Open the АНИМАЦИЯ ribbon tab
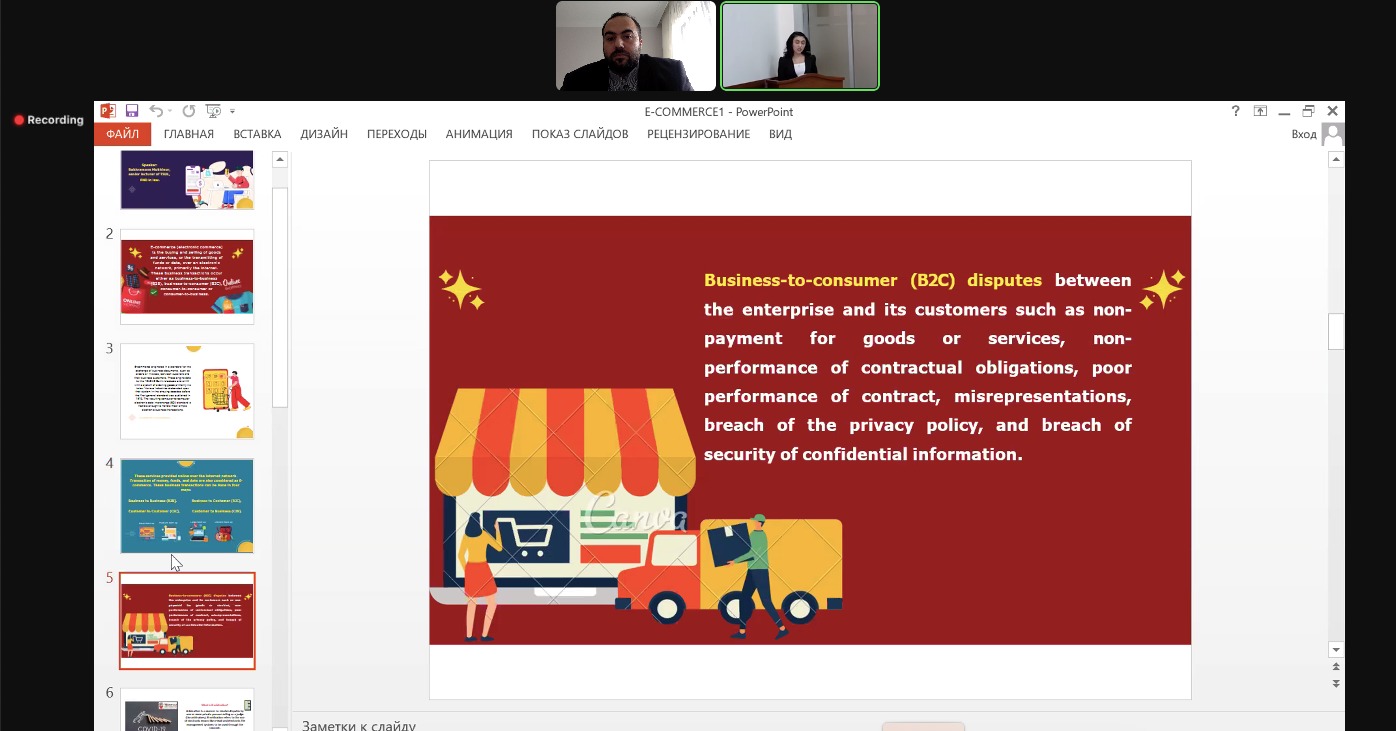The image size is (1396, 731). coord(479,134)
